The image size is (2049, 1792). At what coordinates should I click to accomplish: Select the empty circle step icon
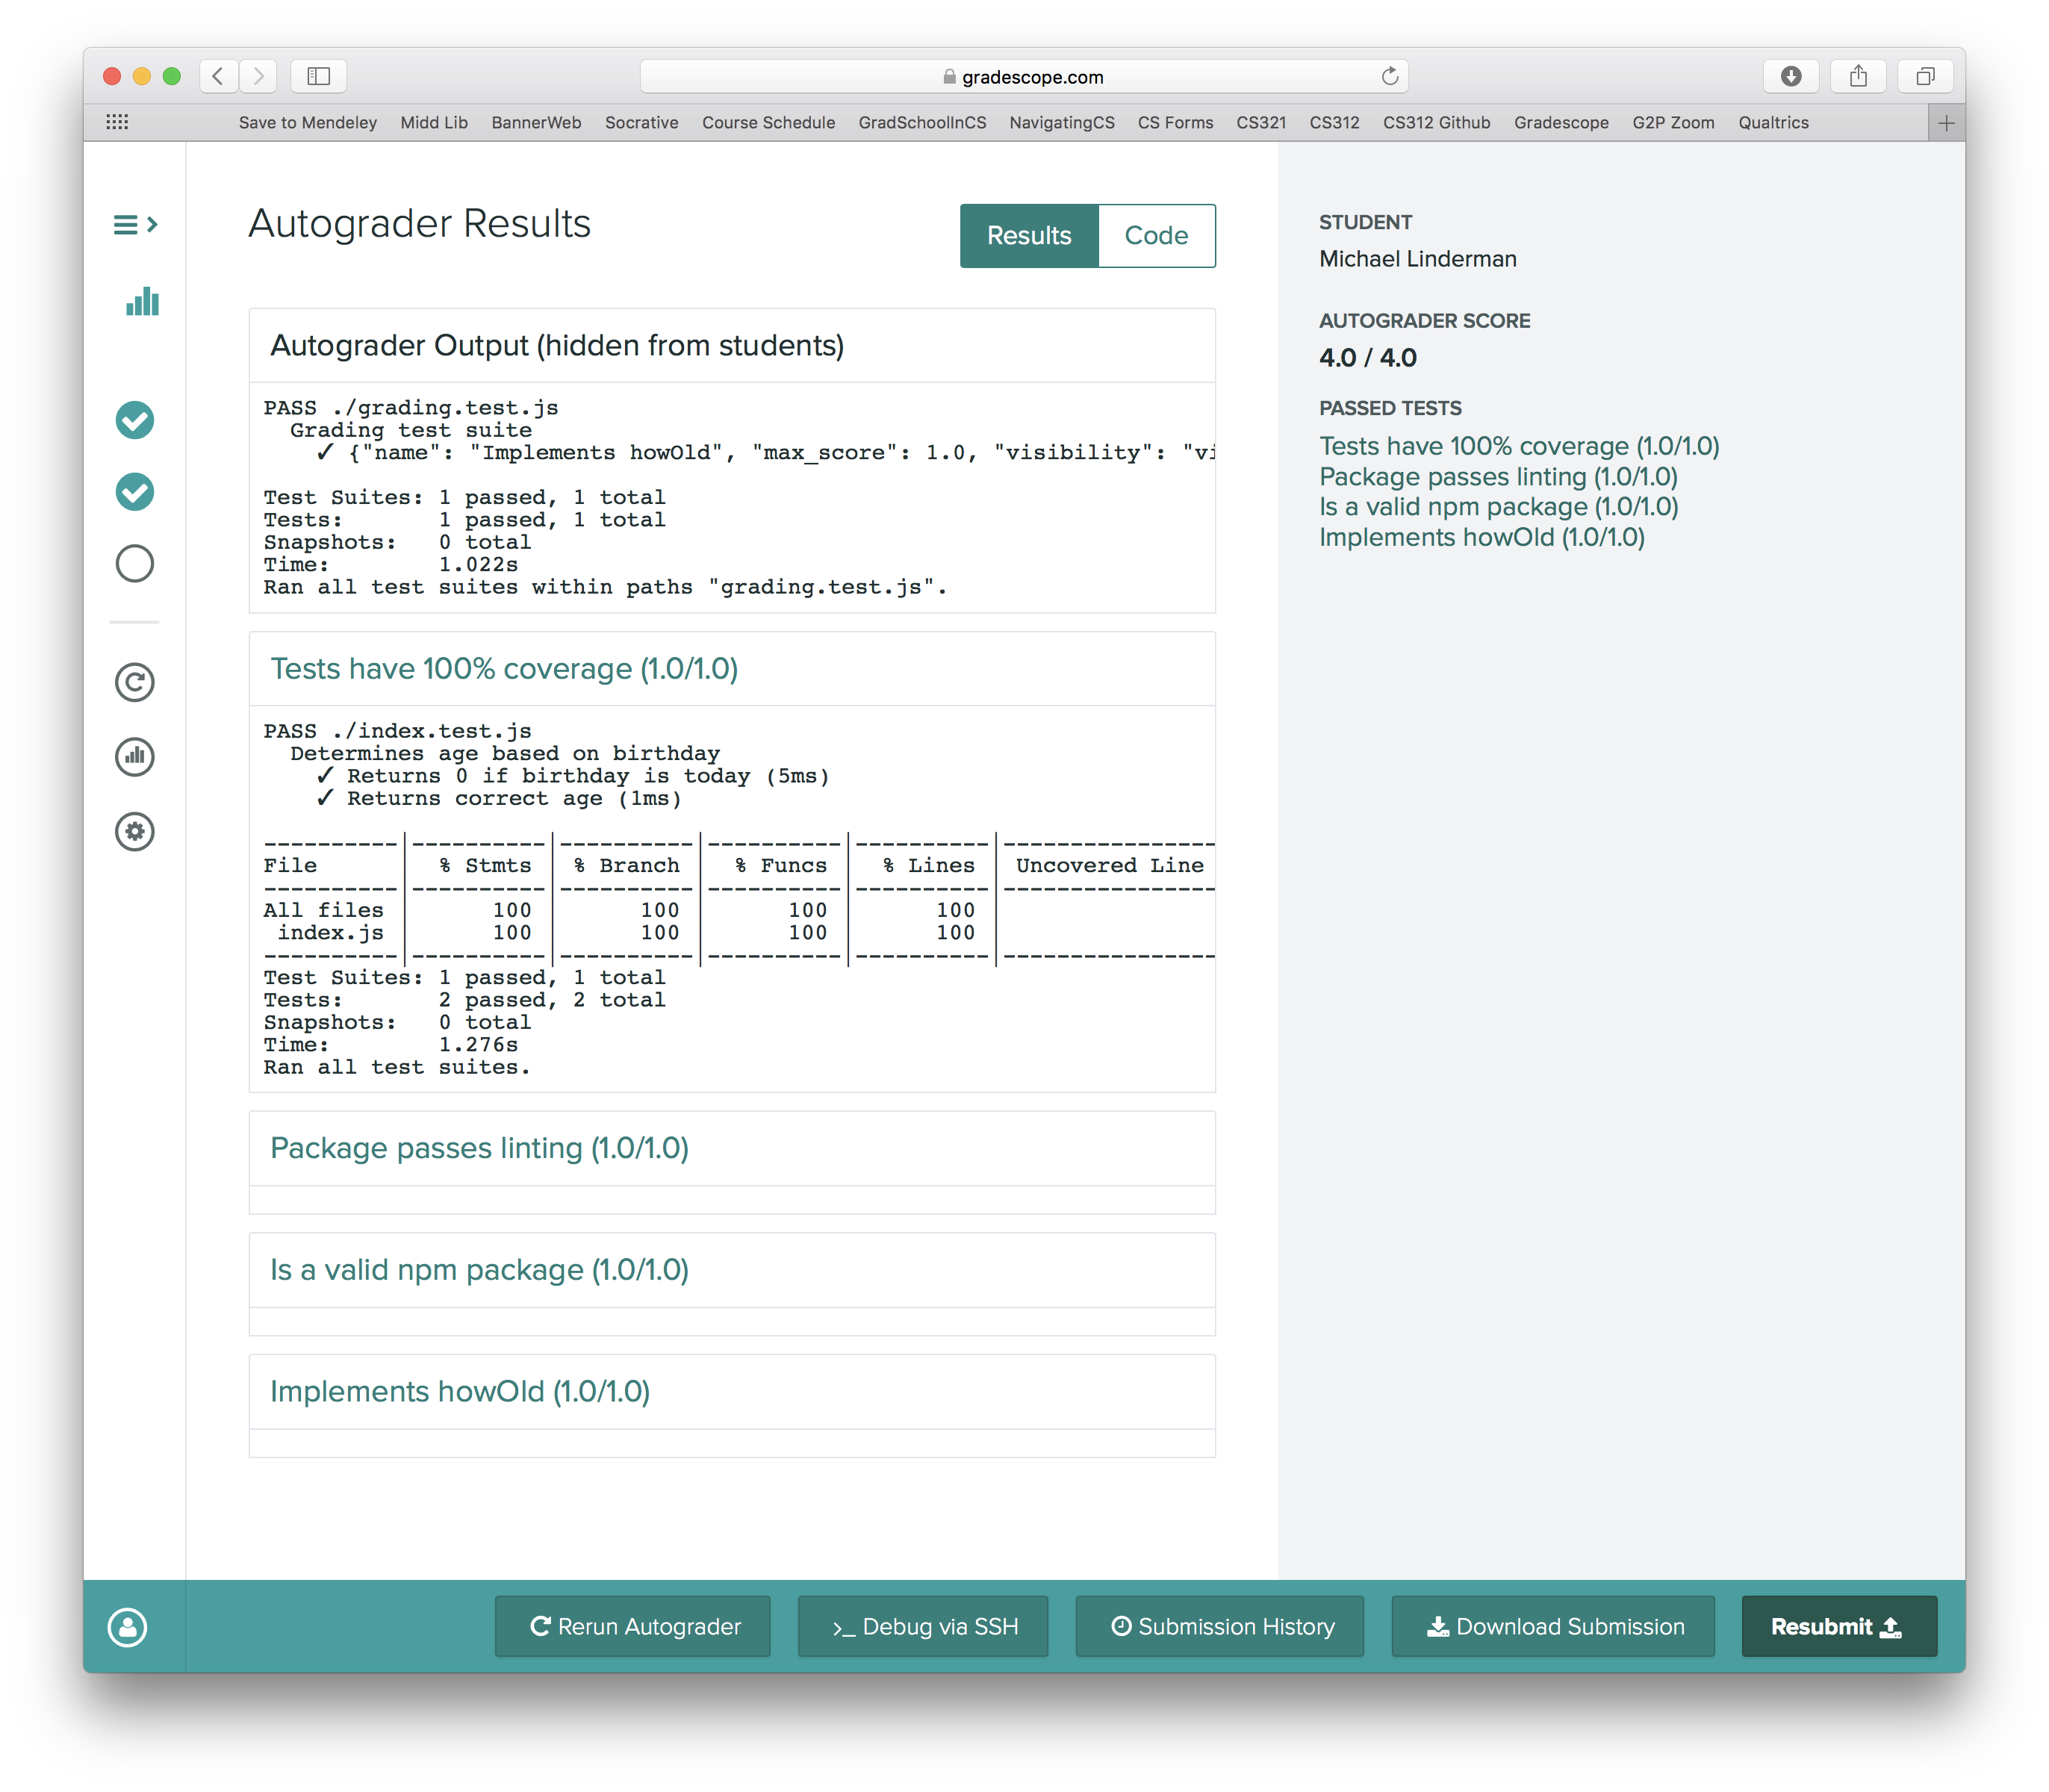pos(135,564)
